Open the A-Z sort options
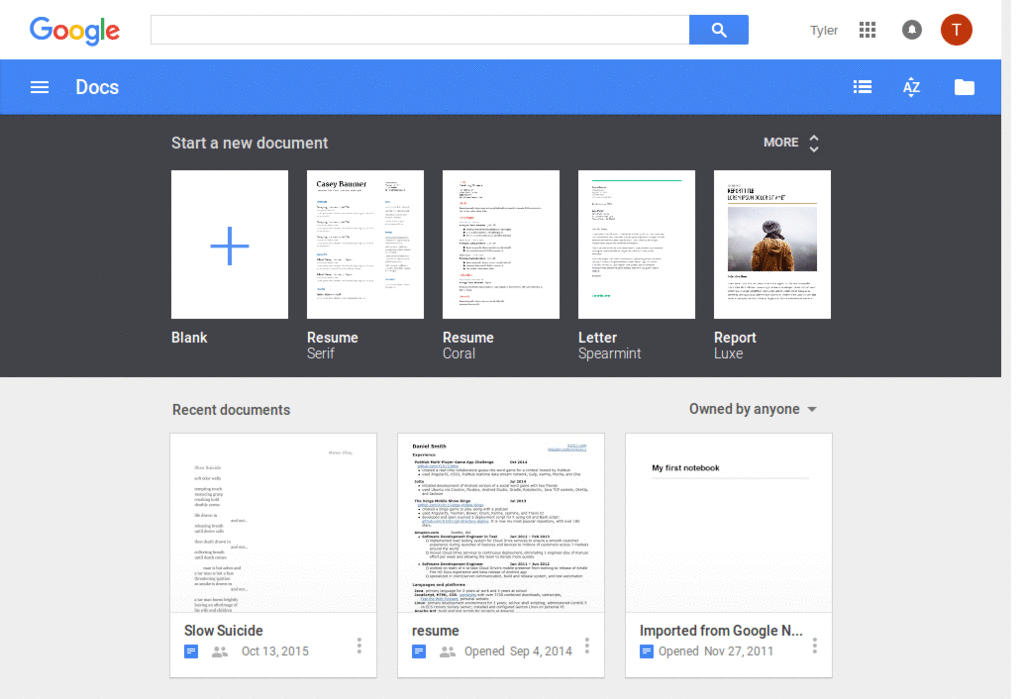Screen dimensions: 1024x699 pyautogui.click(x=911, y=86)
